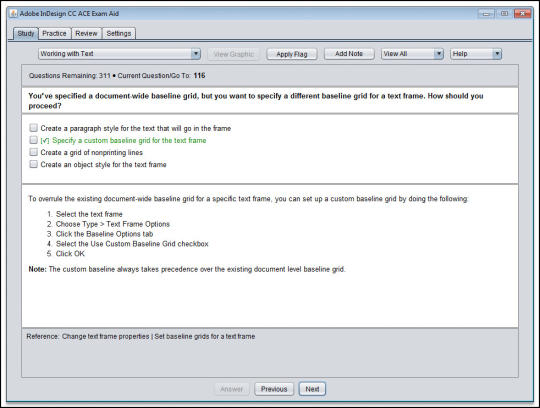Click the Java application icon in title bar
540x408 pixels.
point(13,13)
